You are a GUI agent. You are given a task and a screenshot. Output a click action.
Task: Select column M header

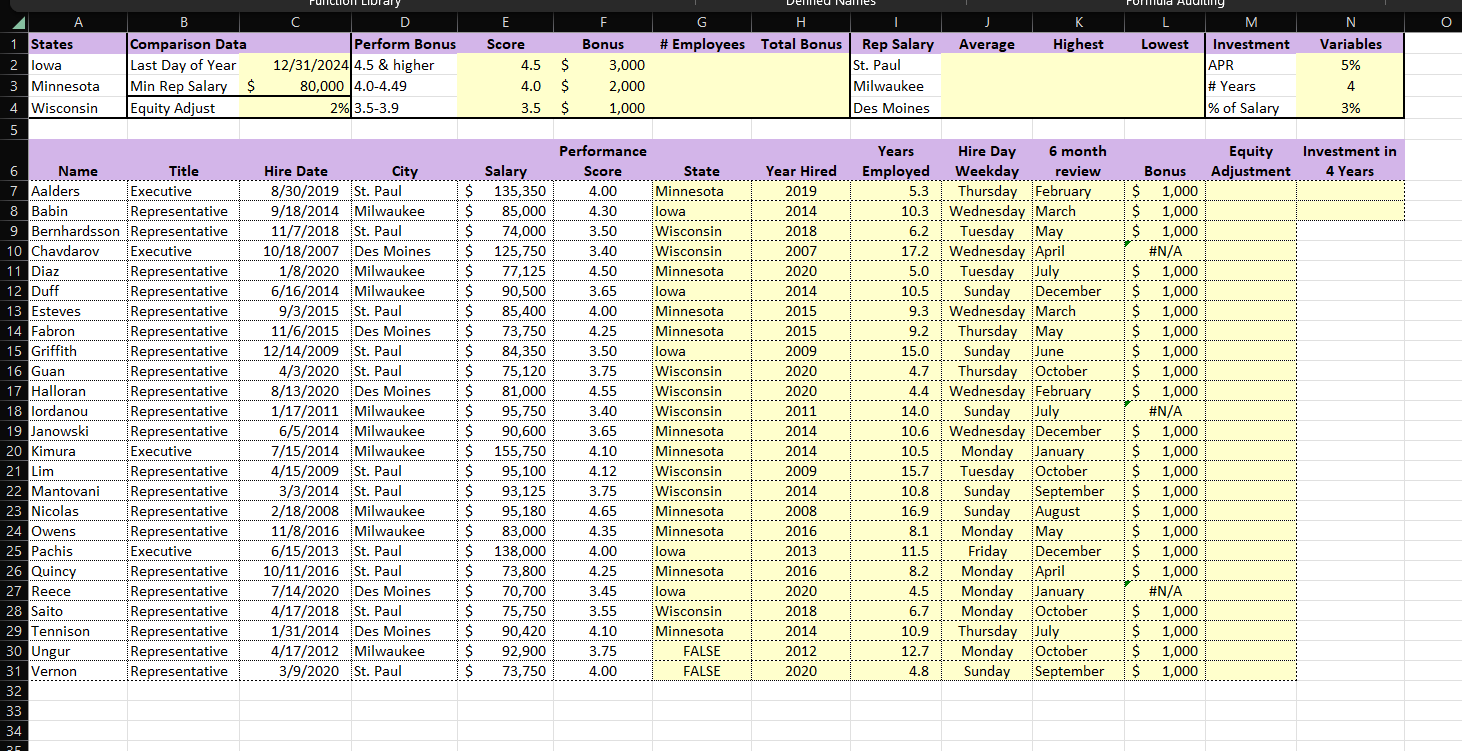point(1250,22)
